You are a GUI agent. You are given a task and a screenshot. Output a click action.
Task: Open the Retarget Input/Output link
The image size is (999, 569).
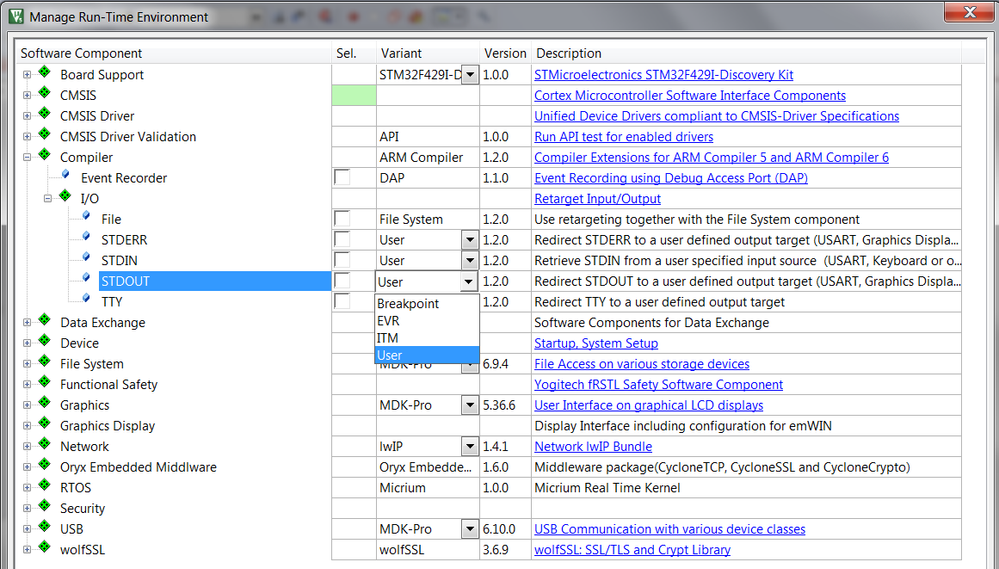click(597, 199)
